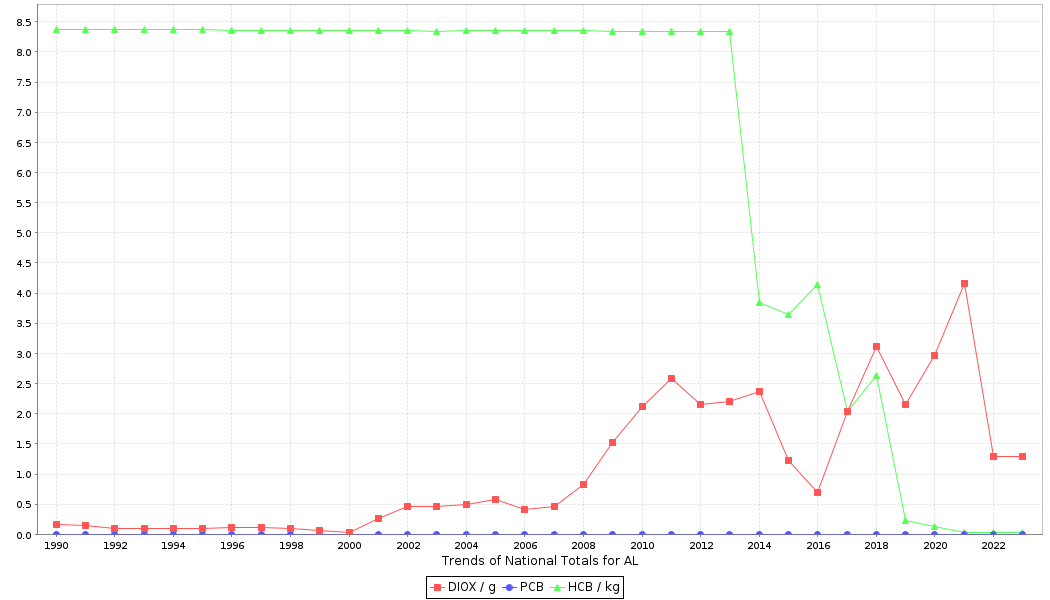Click the blue PCB circle legend marker
Screen dimensions: 1050x600
[x=509, y=587]
